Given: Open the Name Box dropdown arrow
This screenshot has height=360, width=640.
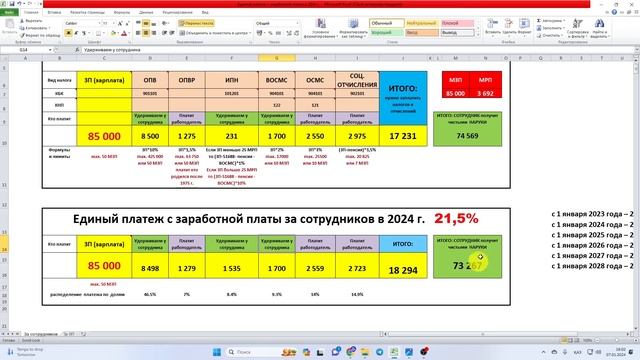Looking at the screenshot, I should pyautogui.click(x=50, y=50).
